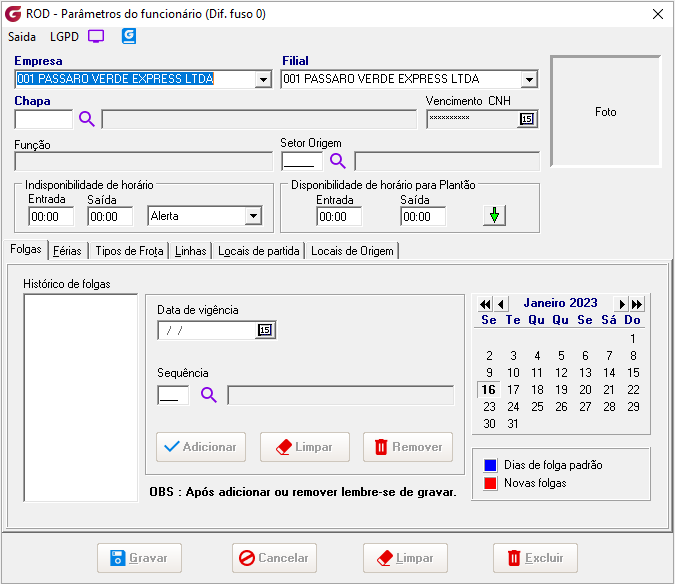Viewport: 675px width, 584px height.
Task: Select day 29 in the calendar
Action: (633, 407)
